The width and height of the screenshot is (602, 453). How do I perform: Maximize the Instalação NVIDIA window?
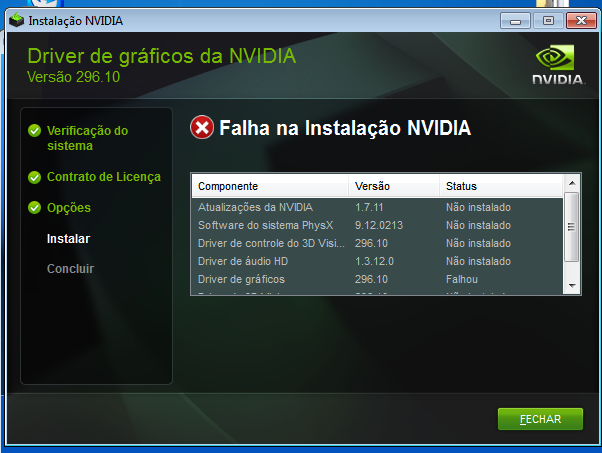tap(548, 21)
